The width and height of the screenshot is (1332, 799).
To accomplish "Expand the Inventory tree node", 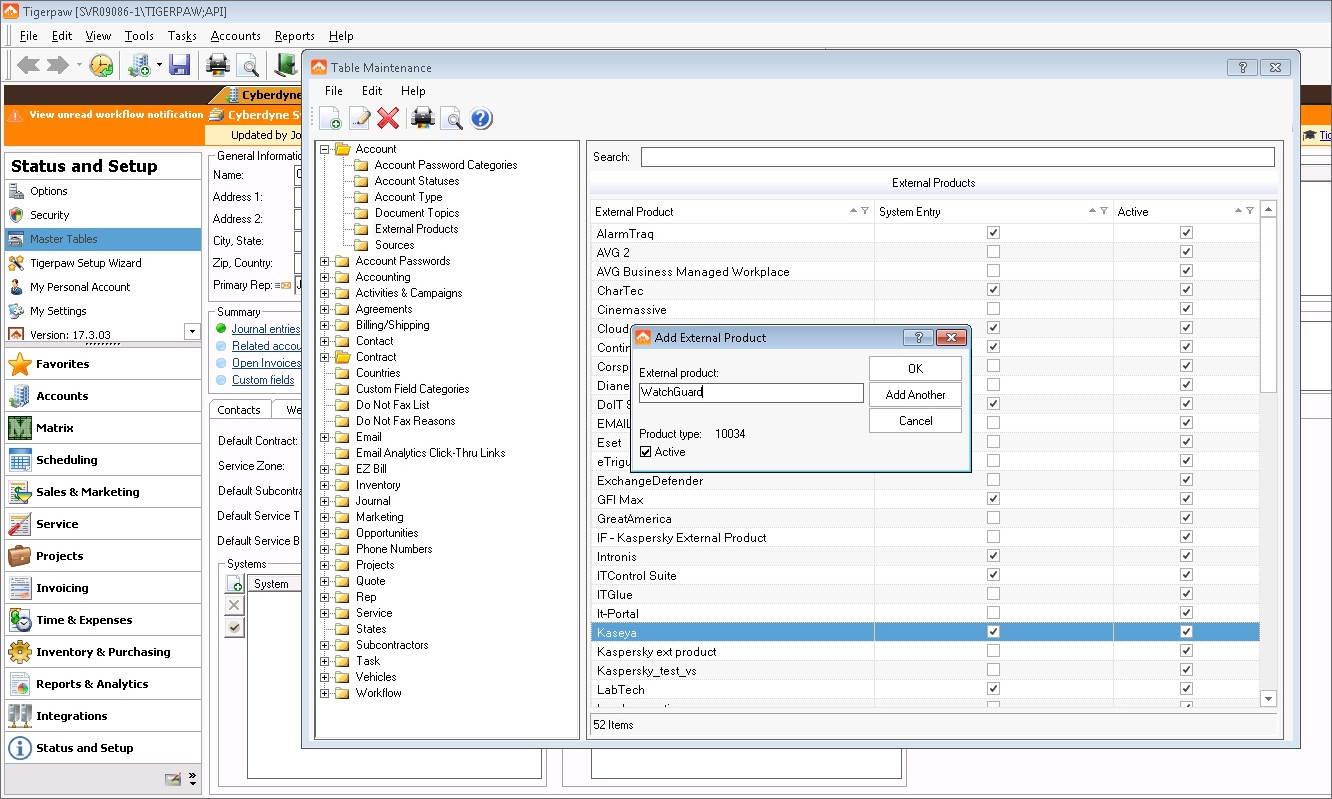I will click(x=323, y=485).
